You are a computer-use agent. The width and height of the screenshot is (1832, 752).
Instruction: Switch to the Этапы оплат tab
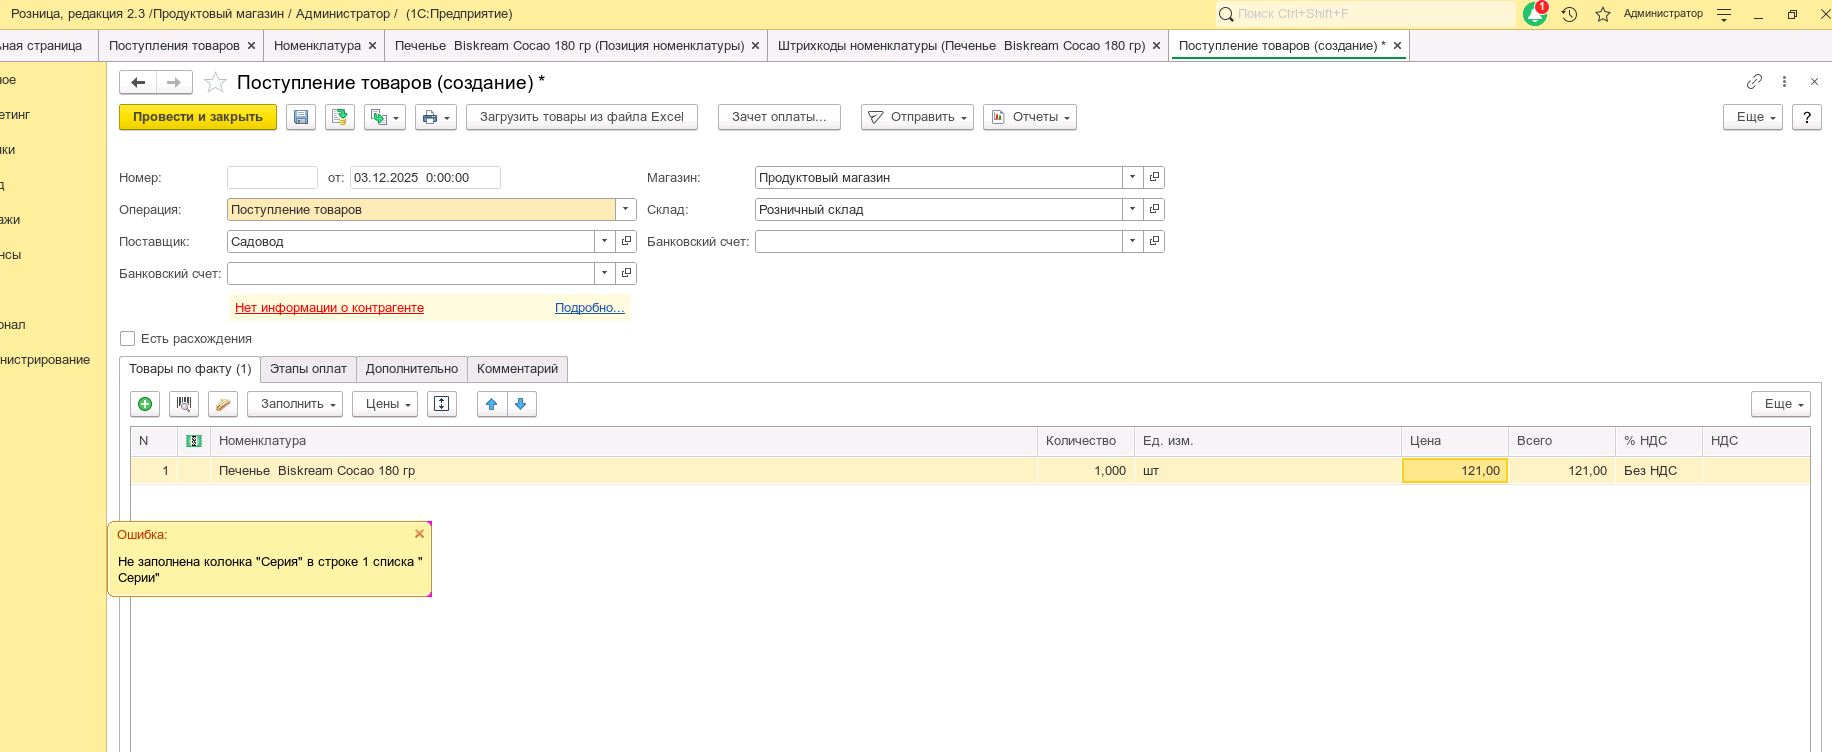tap(308, 369)
